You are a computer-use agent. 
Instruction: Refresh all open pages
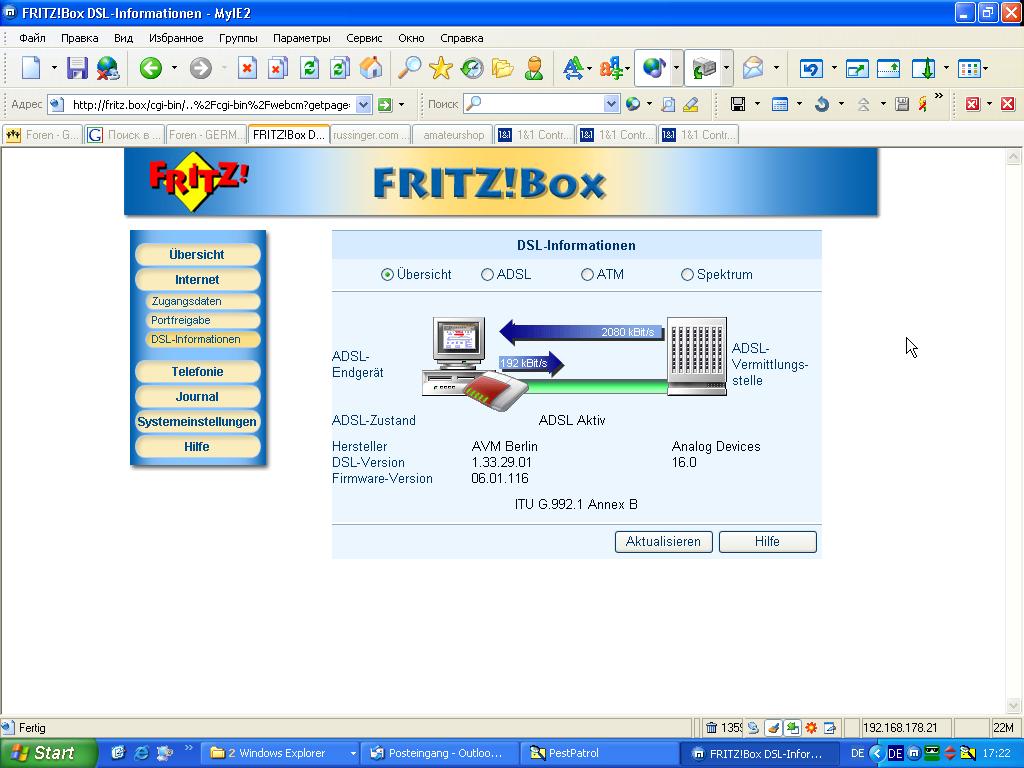pyautogui.click(x=340, y=68)
